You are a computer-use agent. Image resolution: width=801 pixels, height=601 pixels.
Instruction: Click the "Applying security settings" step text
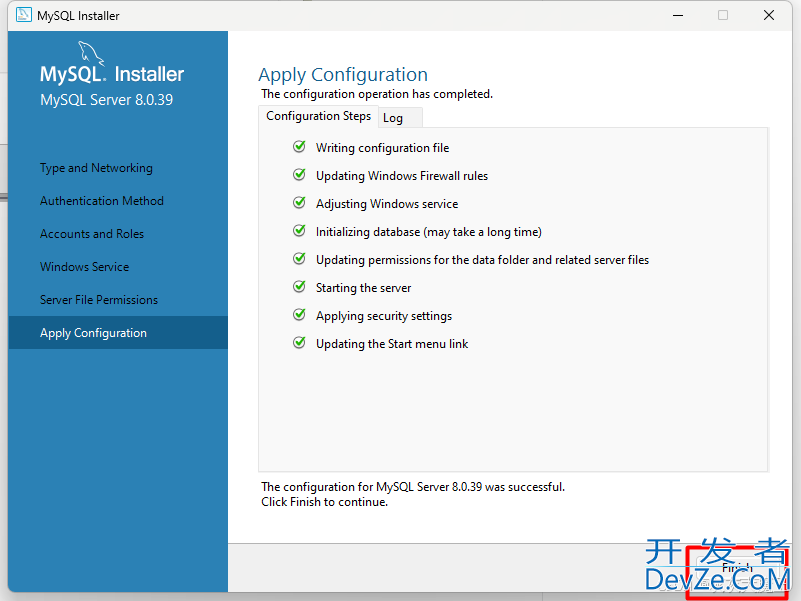(x=384, y=316)
